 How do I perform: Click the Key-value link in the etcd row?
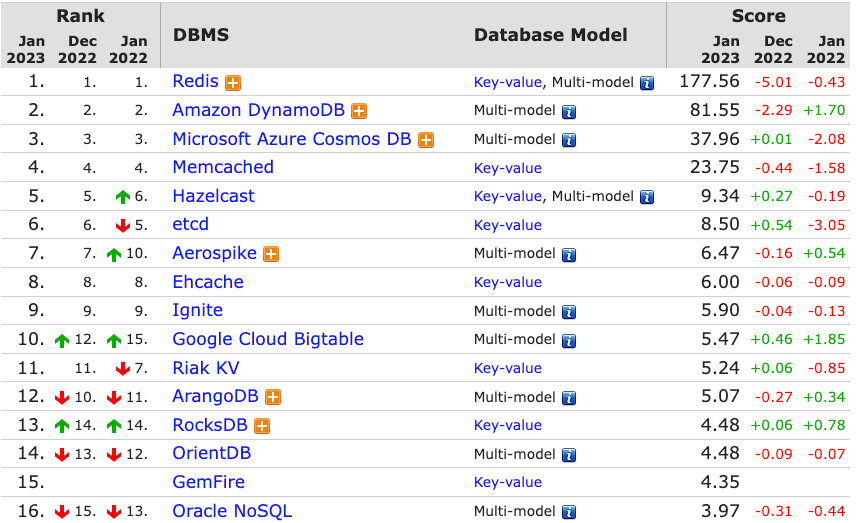click(x=508, y=225)
